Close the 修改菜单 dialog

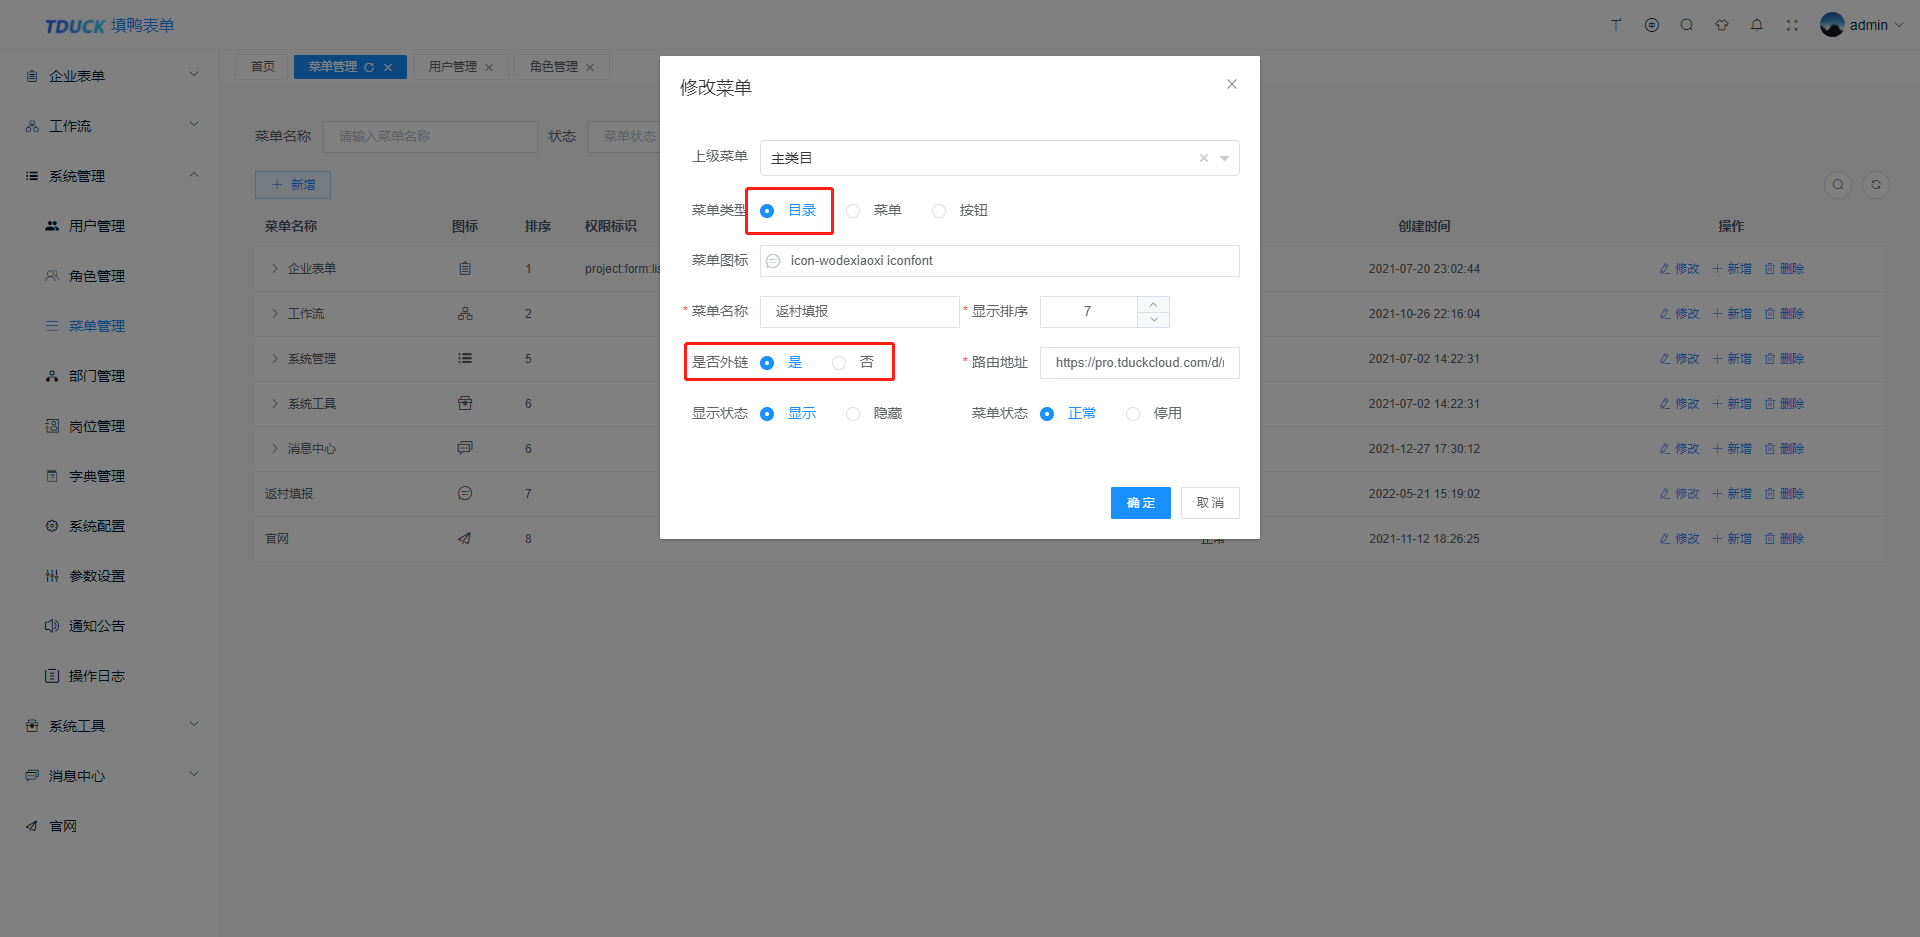click(1232, 84)
